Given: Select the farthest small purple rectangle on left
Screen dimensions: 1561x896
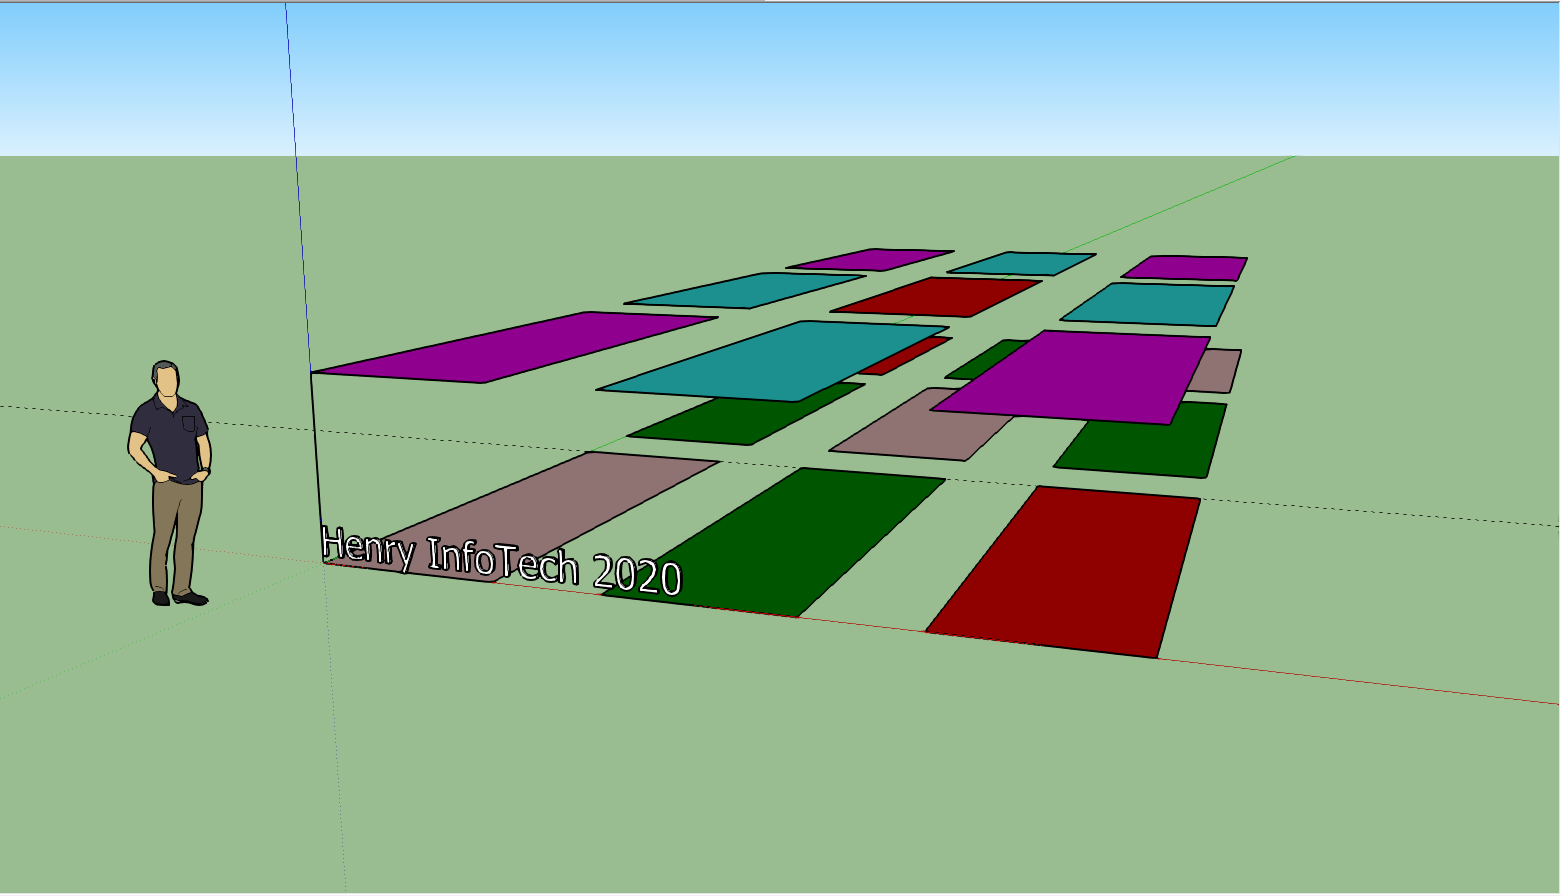Looking at the screenshot, I should click(x=870, y=259).
